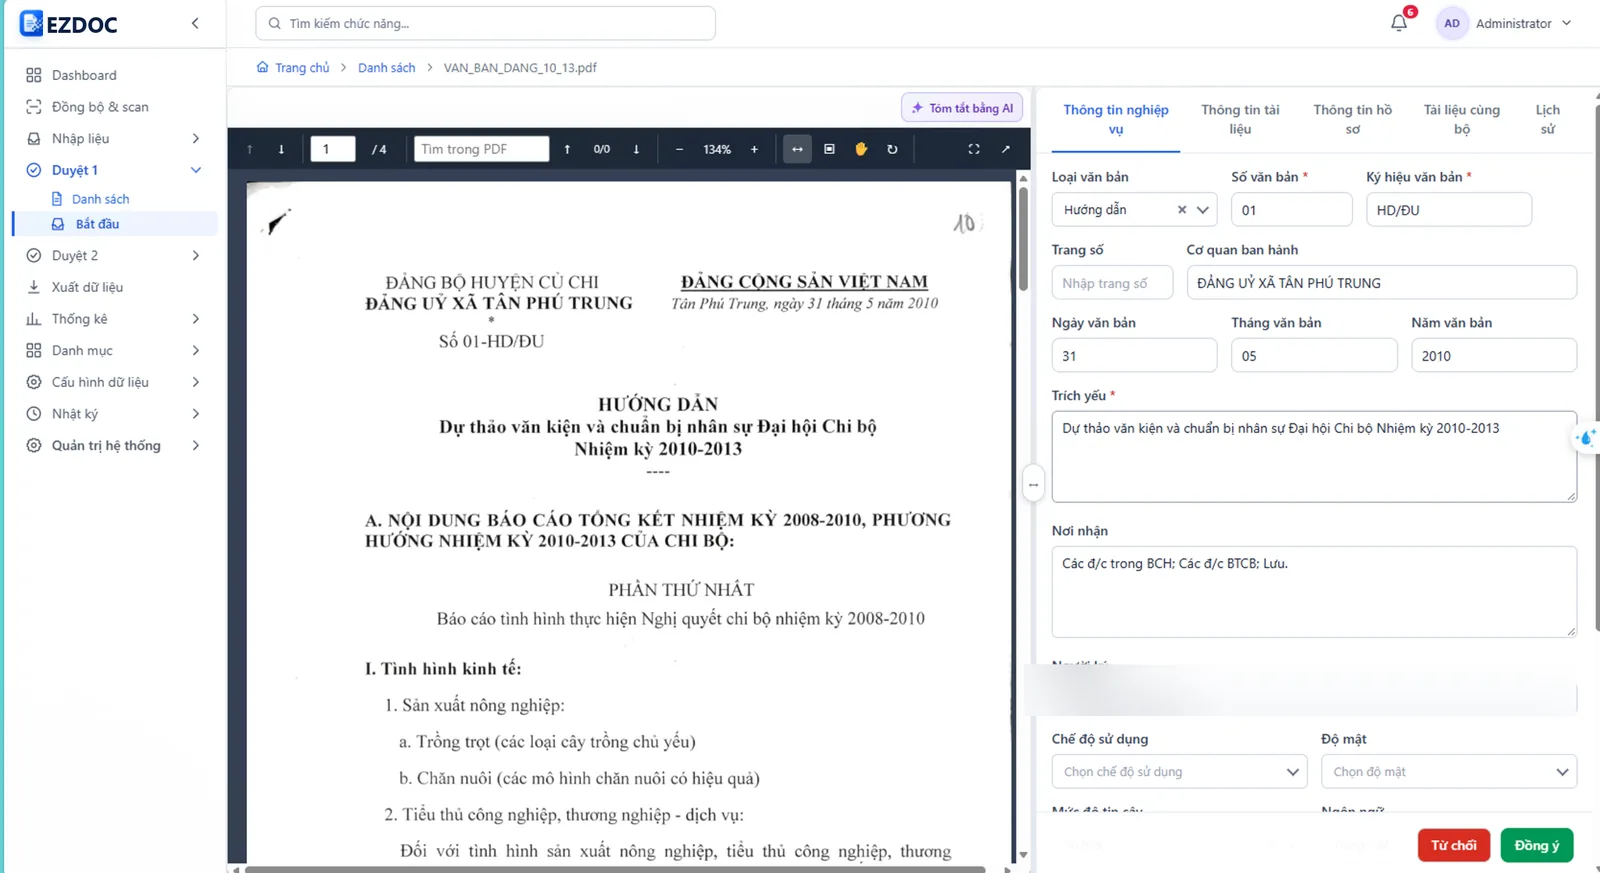Open the Lịch sử tab

(1548, 119)
